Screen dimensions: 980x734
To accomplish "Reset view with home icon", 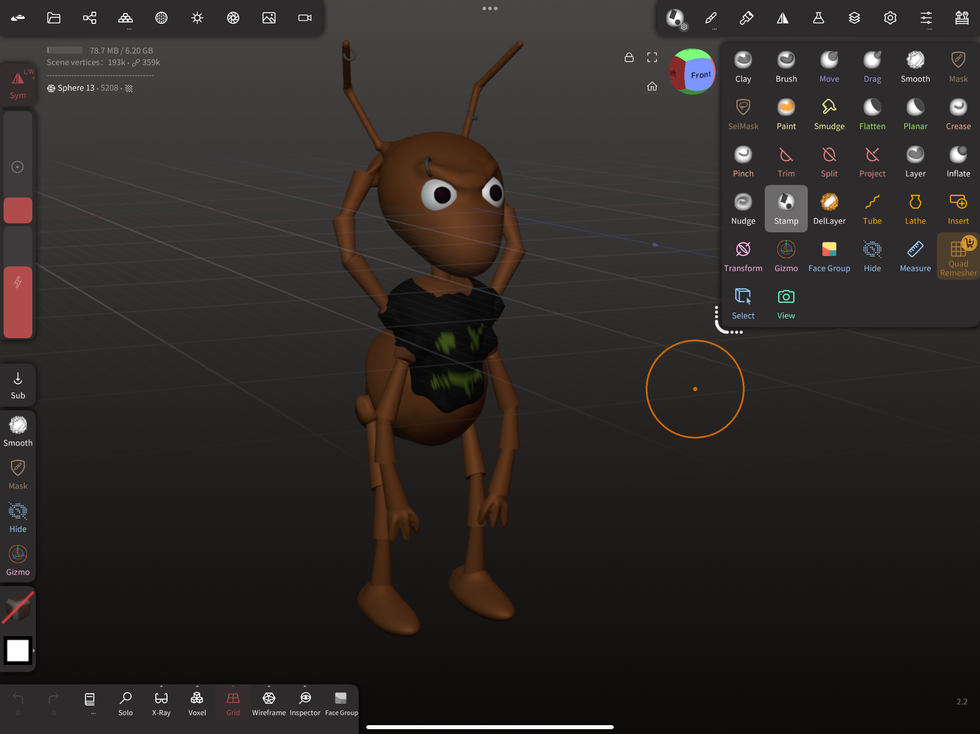I will click(x=652, y=86).
